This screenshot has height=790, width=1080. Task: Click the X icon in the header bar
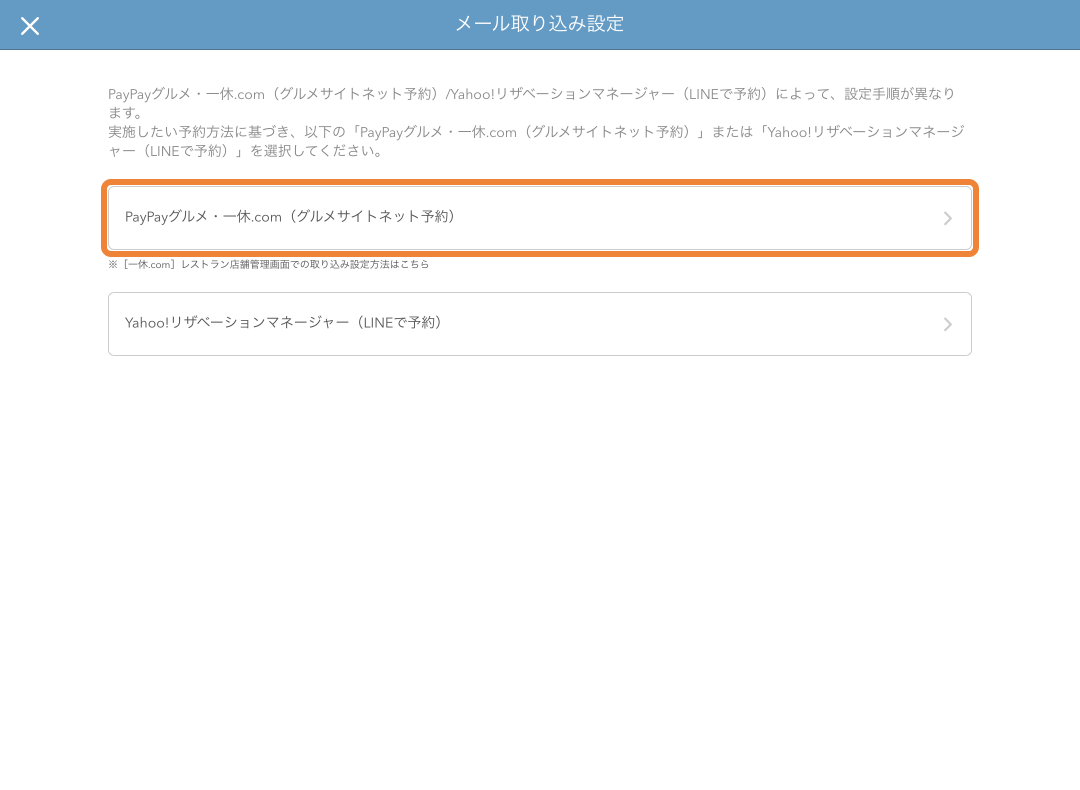click(30, 25)
